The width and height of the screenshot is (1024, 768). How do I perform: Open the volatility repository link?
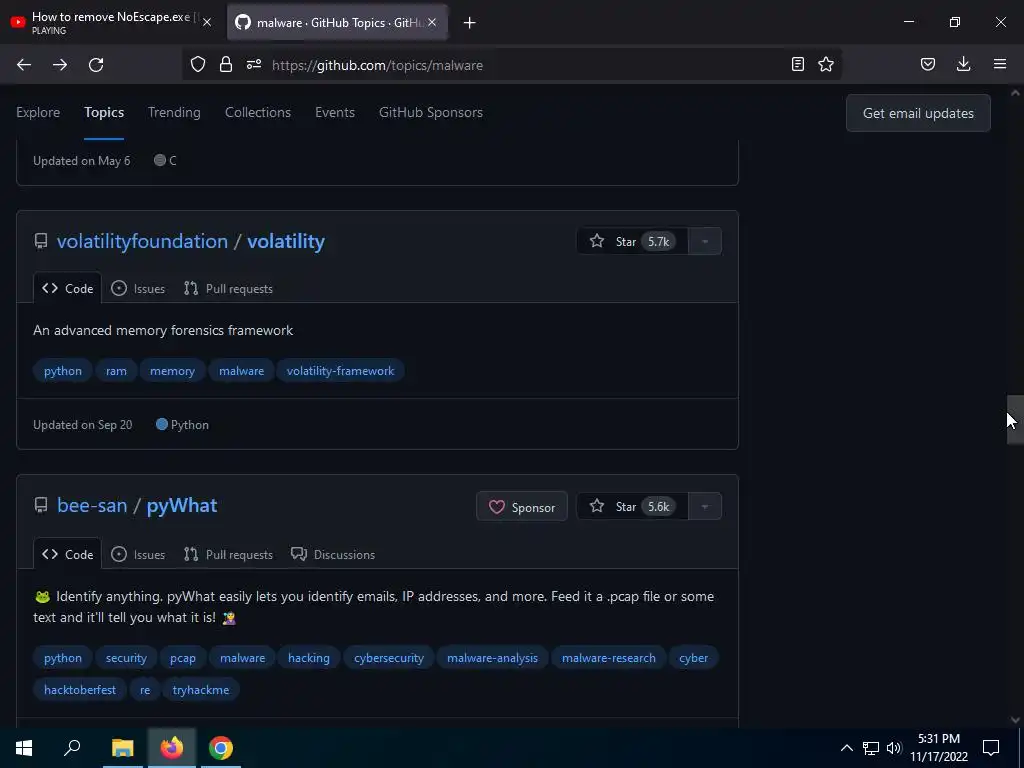pyautogui.click(x=286, y=241)
